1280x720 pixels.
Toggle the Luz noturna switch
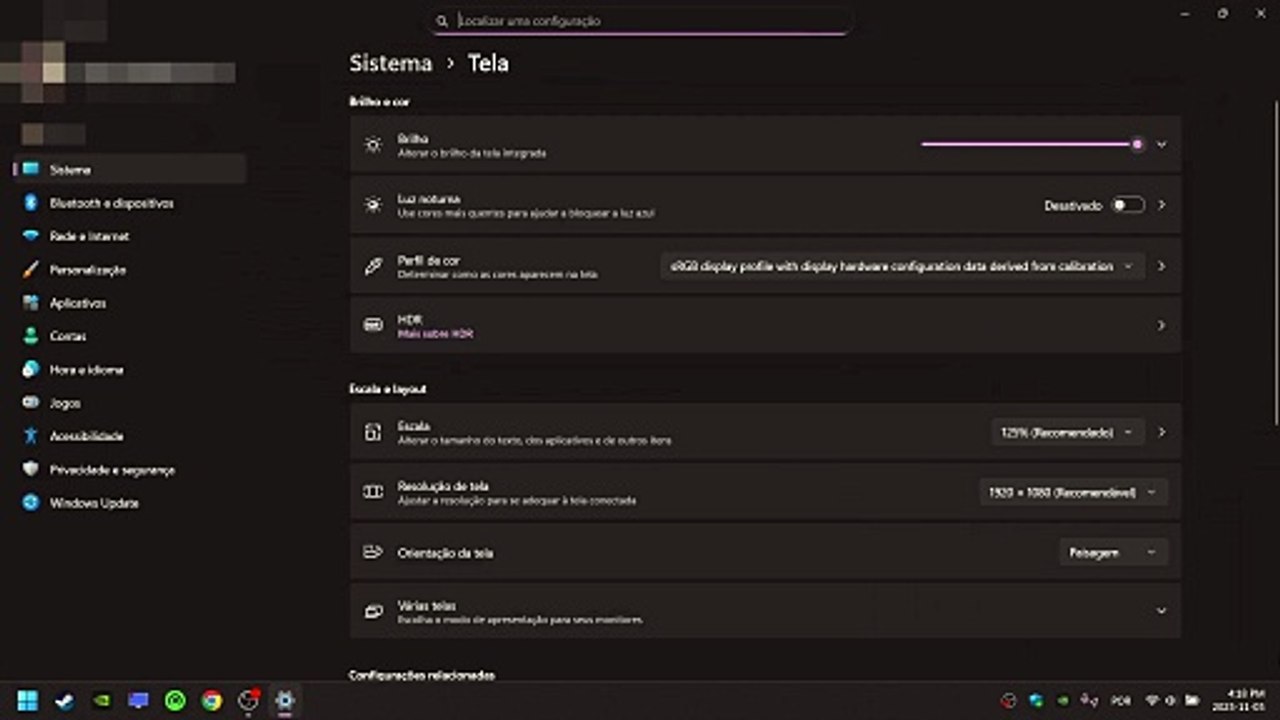pos(1128,205)
